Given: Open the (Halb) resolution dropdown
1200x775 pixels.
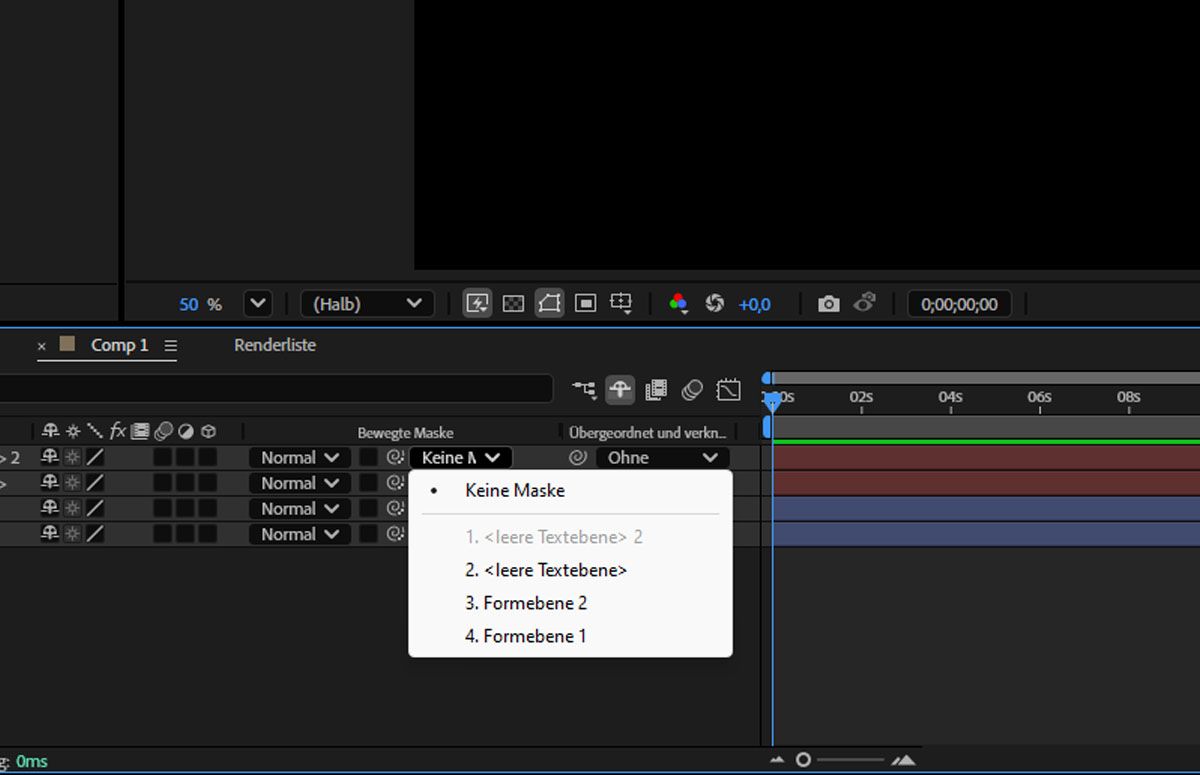Looking at the screenshot, I should (x=368, y=304).
